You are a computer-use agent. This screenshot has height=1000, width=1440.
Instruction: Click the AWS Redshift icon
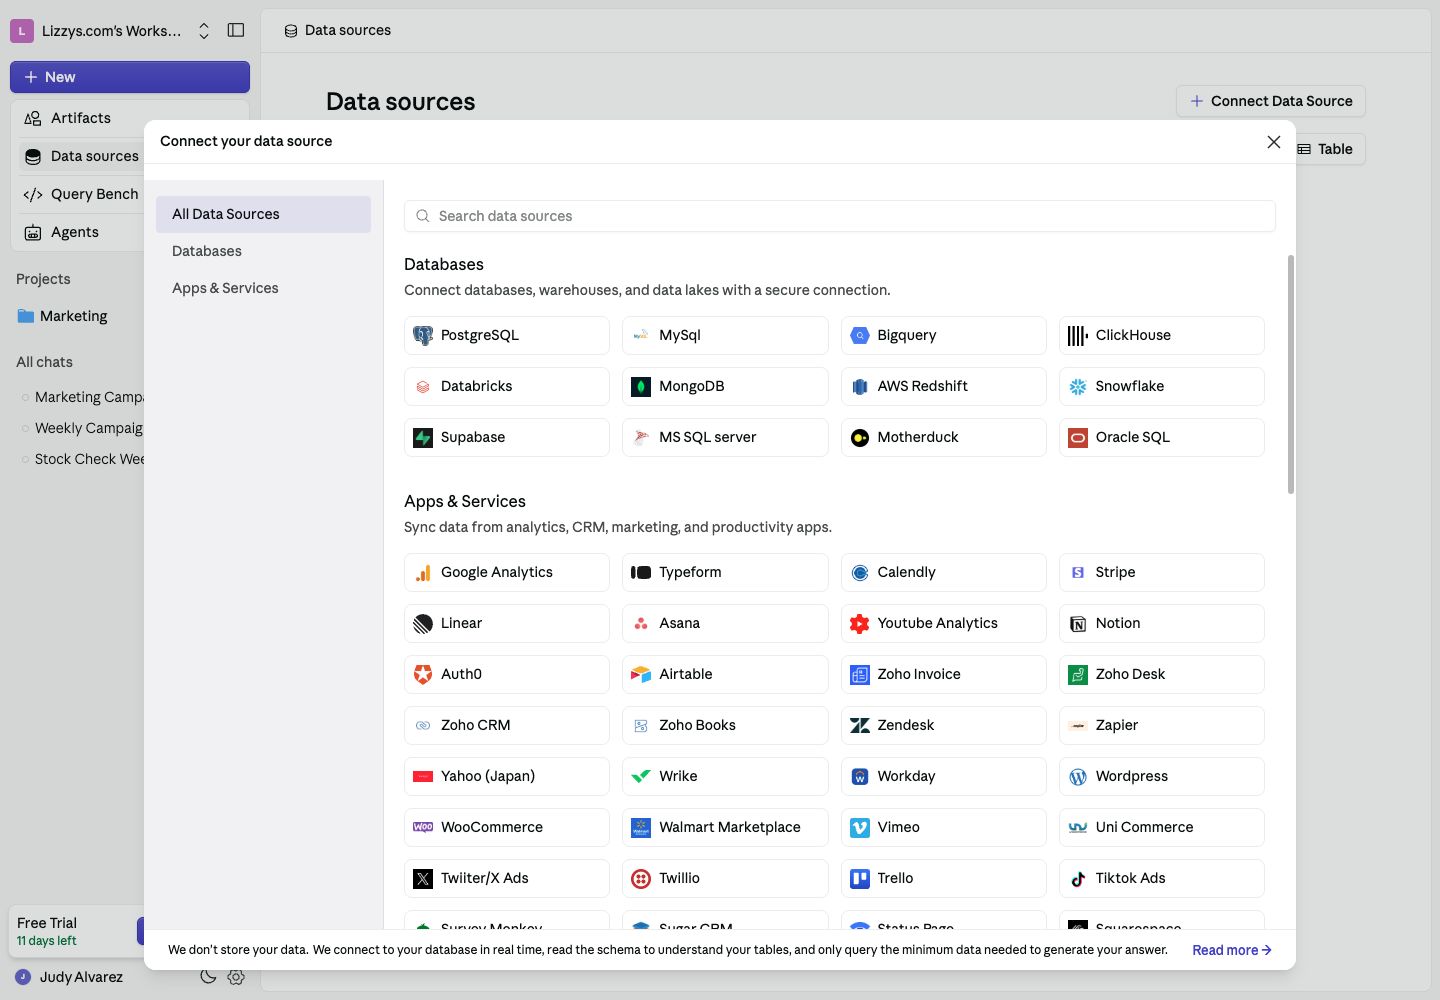[x=860, y=387]
